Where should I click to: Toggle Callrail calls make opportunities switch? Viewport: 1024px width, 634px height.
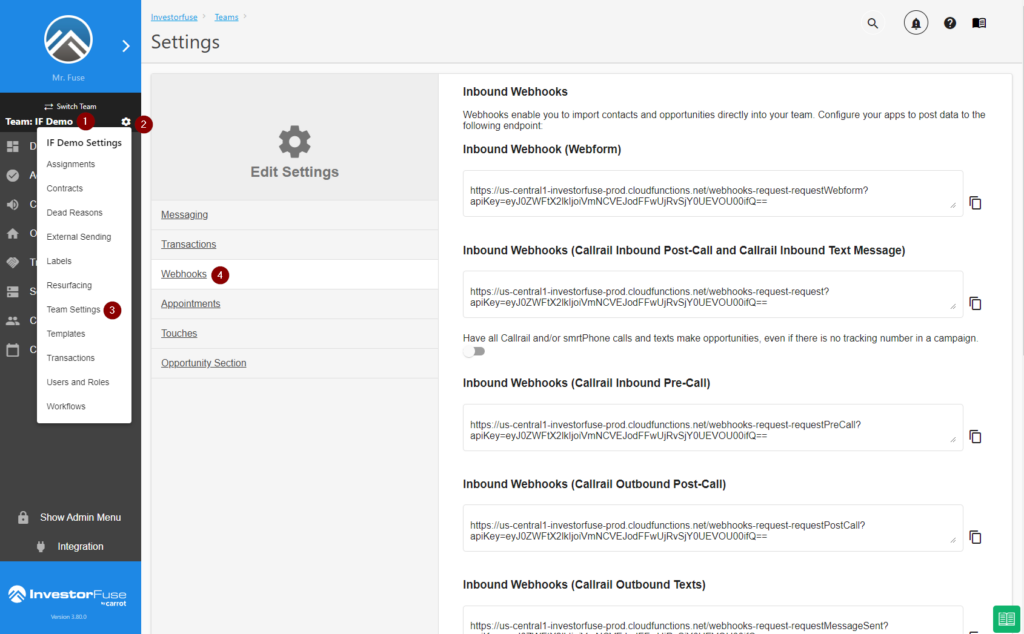(474, 351)
